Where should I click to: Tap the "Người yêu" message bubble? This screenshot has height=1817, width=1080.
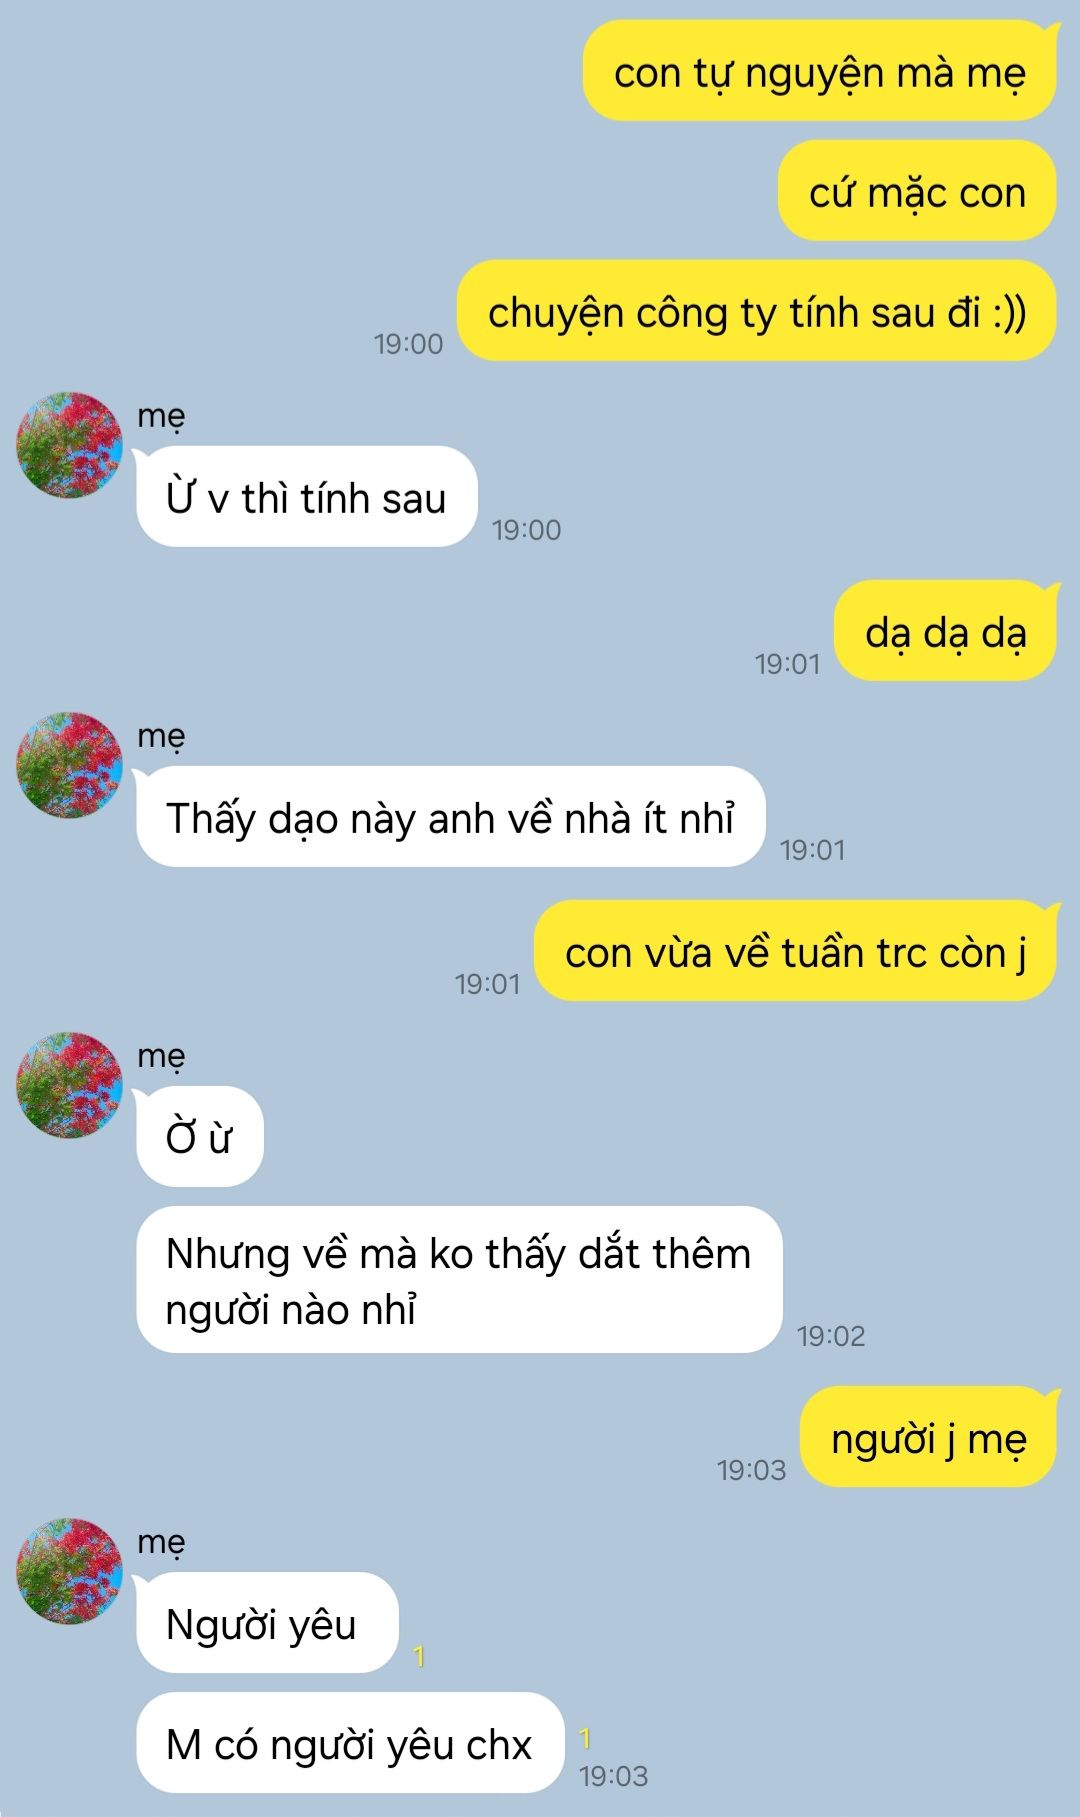pos(267,1623)
